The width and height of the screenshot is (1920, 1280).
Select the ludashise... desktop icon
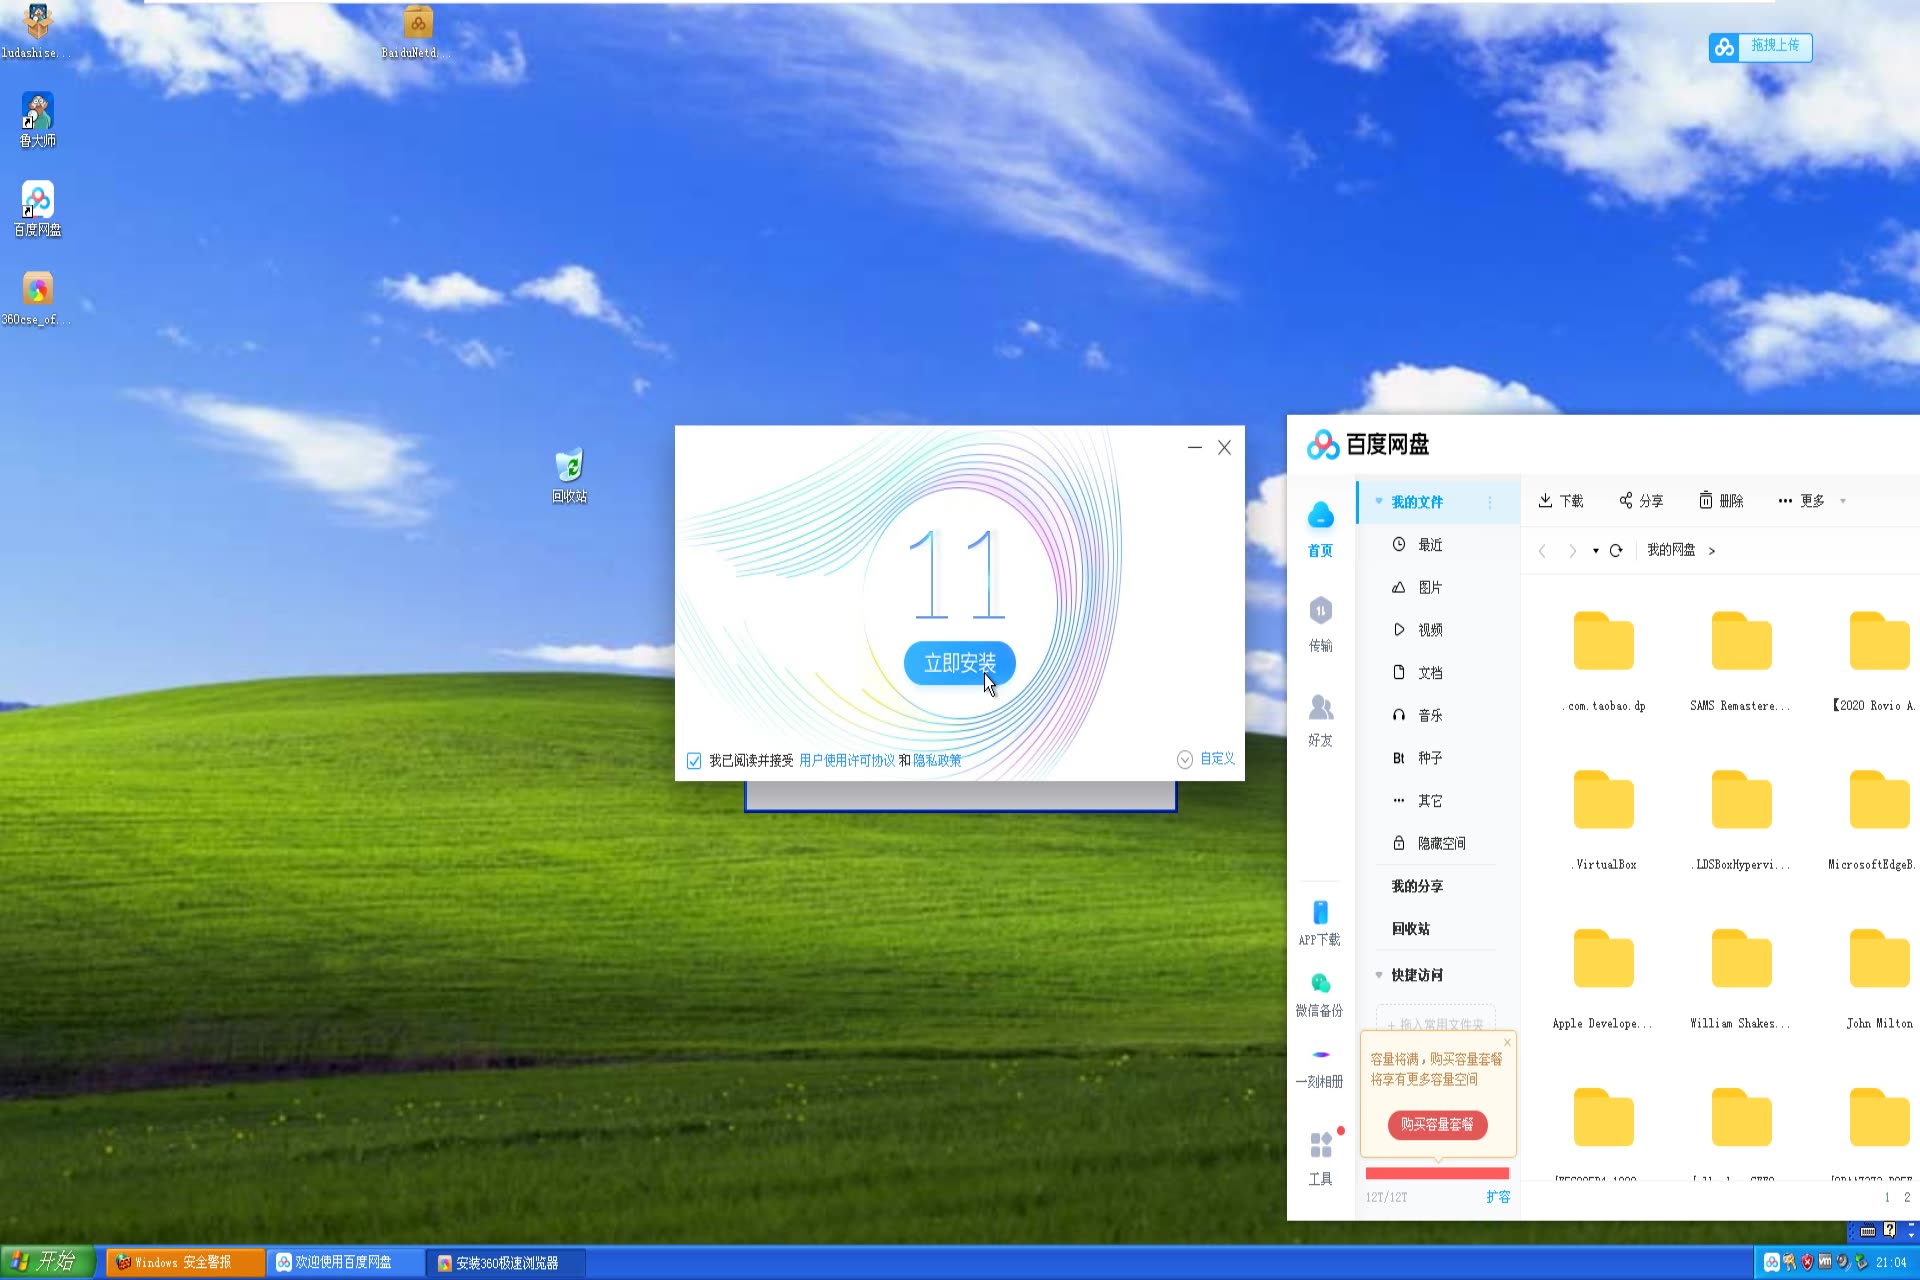[36, 32]
